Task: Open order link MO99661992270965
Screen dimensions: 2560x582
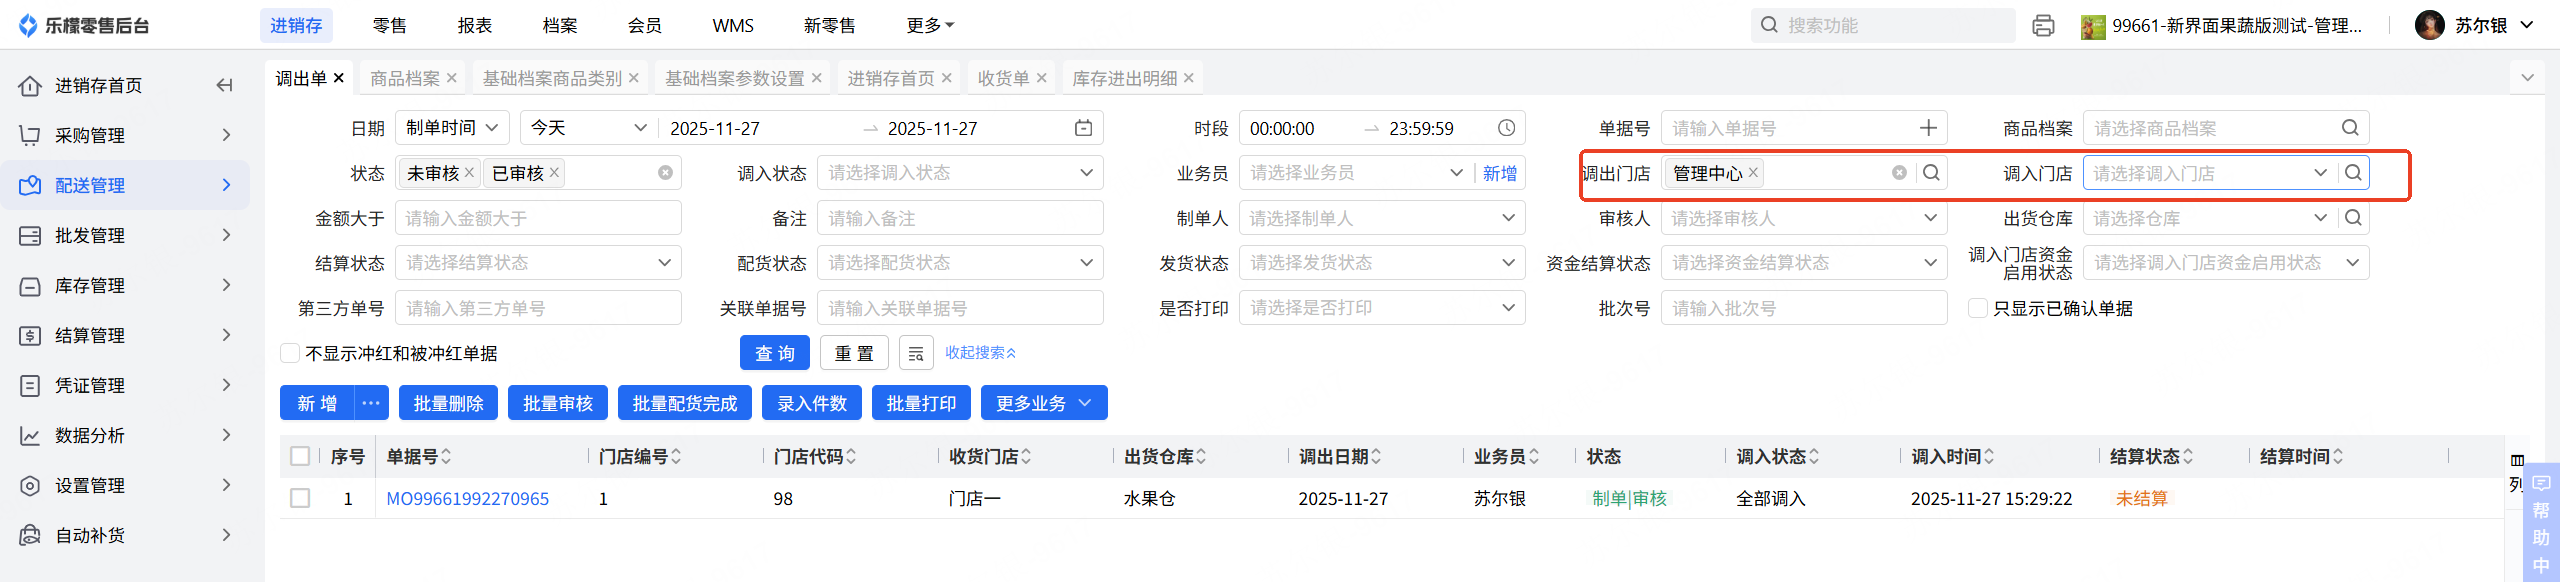Action: tap(468, 498)
